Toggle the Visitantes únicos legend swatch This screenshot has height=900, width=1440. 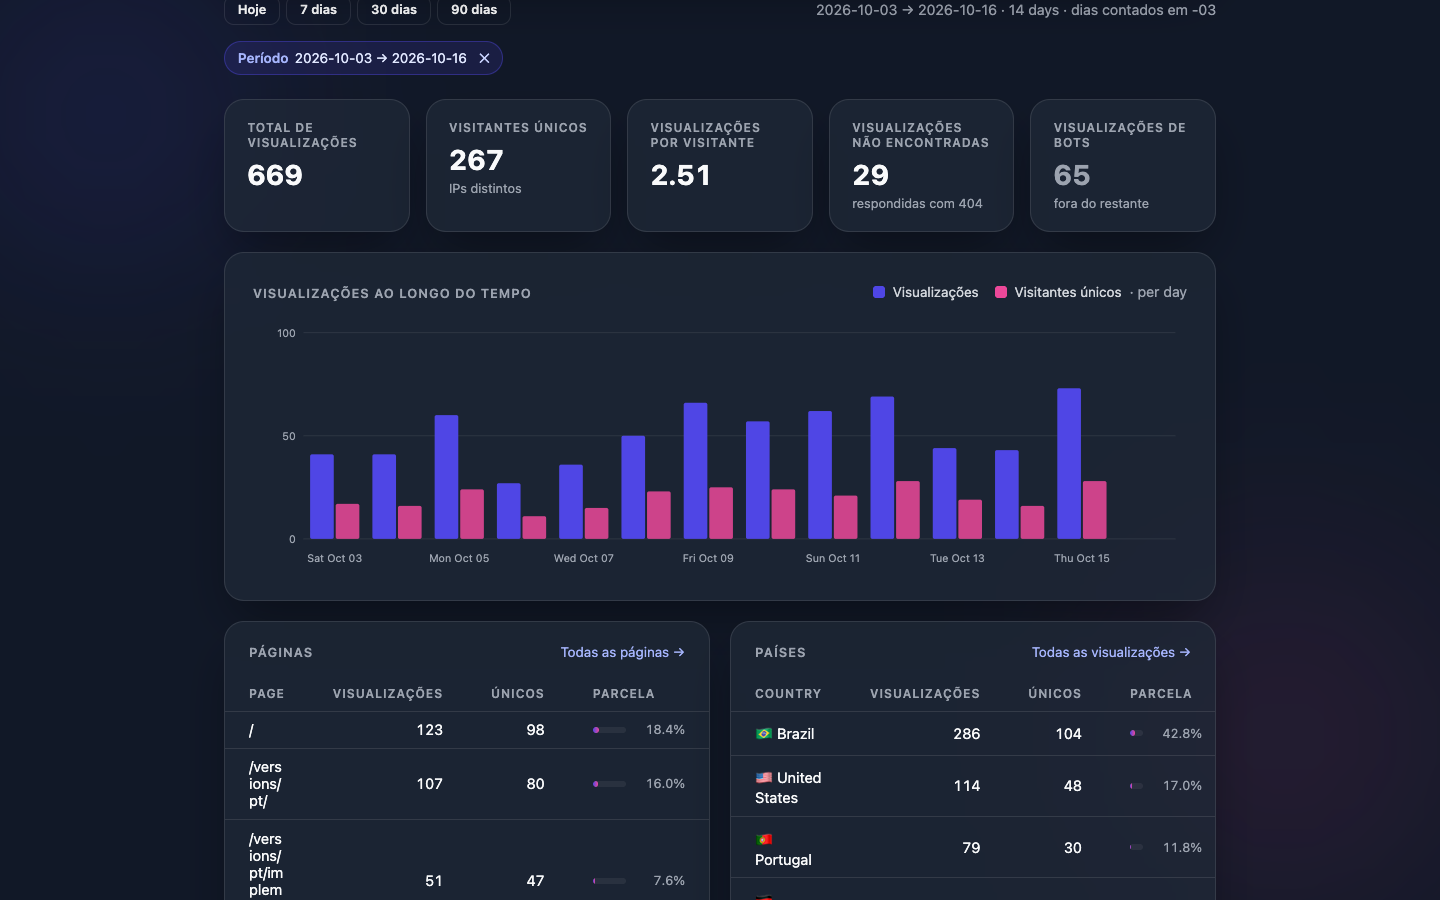(x=1001, y=292)
